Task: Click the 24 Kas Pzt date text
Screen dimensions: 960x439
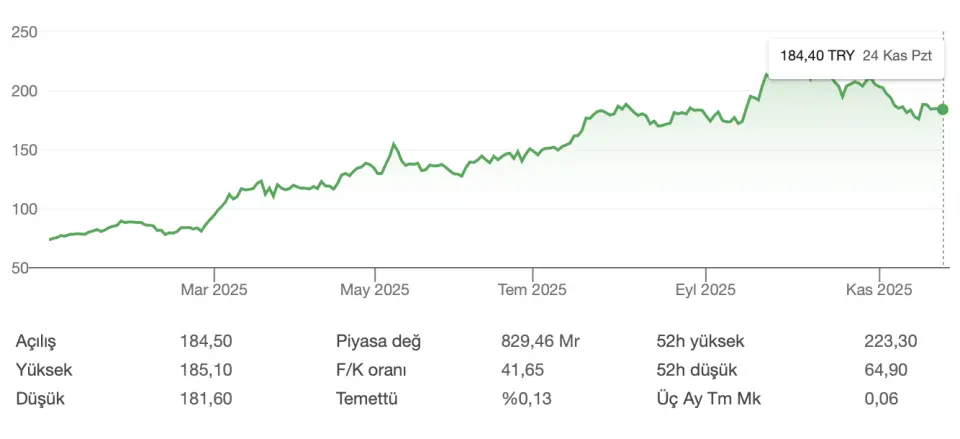Action: [x=896, y=56]
